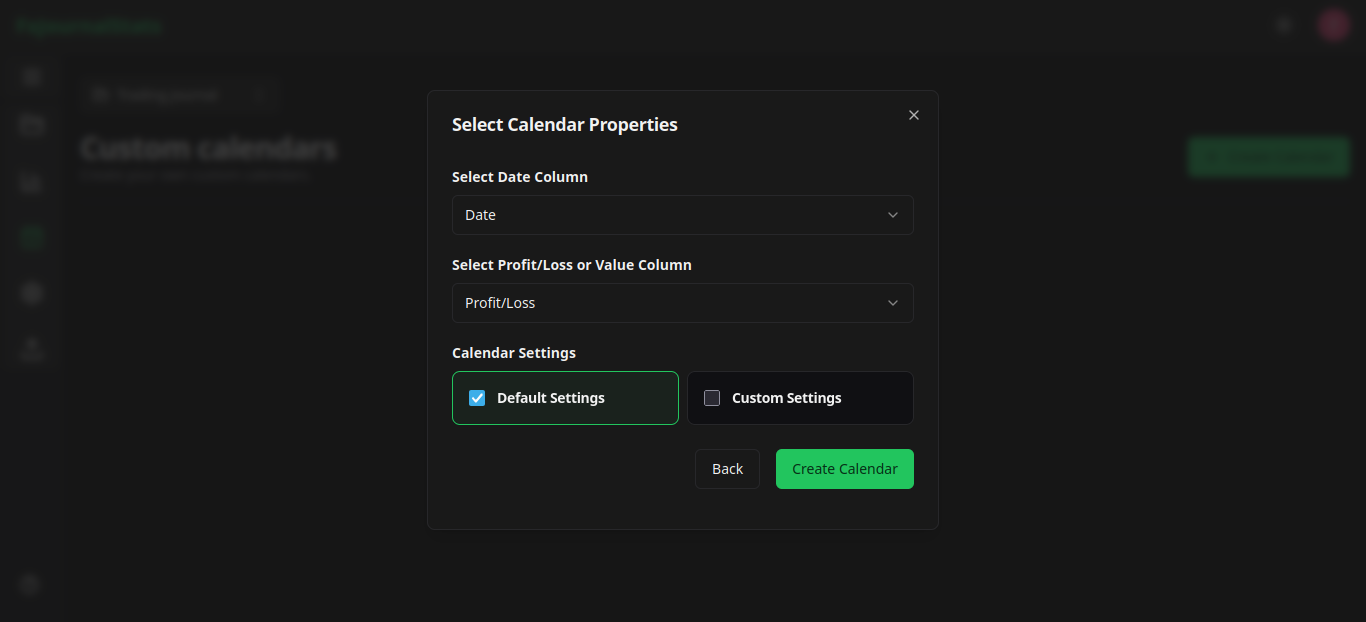The width and height of the screenshot is (1366, 622).
Task: Click the settings icon at the sidebar bottom
Action: coord(30,583)
